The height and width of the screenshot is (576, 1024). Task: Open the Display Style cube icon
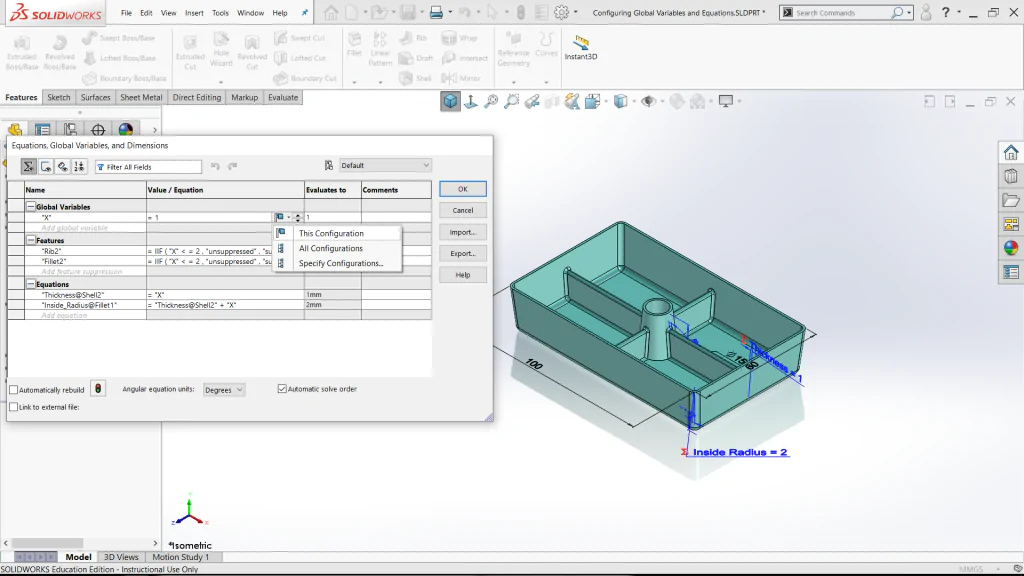(x=620, y=101)
